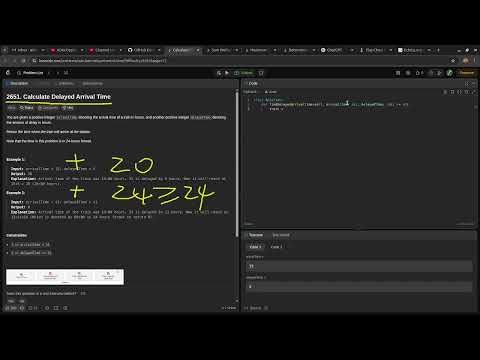Open the layout grid icon in header
The width and height of the screenshot is (480, 360).
pyautogui.click(x=398, y=73)
